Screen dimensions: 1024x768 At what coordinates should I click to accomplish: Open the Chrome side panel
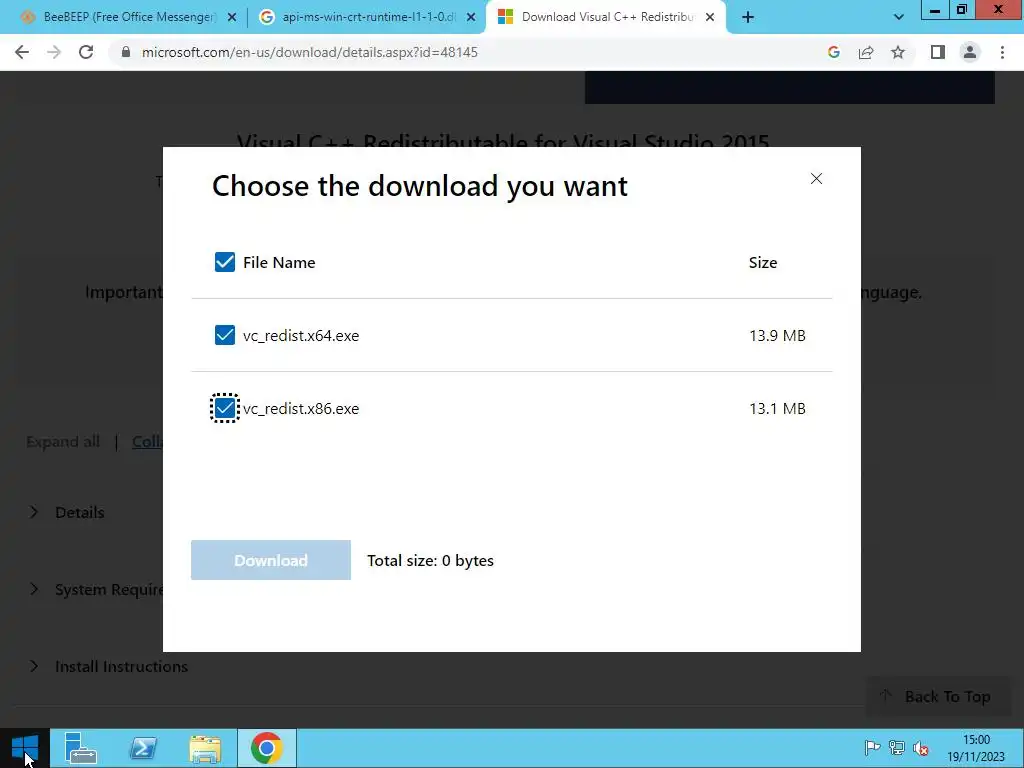click(938, 52)
